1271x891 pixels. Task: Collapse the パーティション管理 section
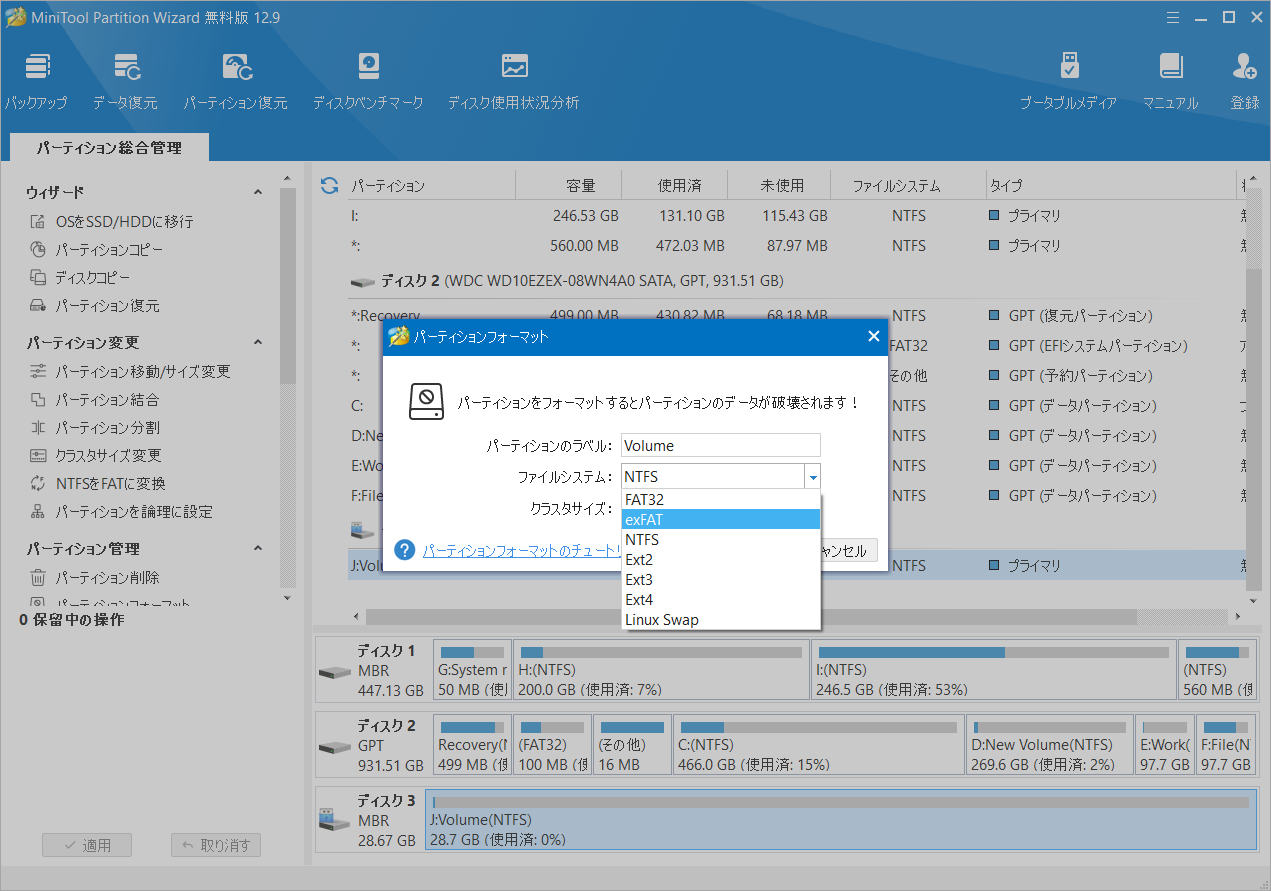[x=258, y=549]
